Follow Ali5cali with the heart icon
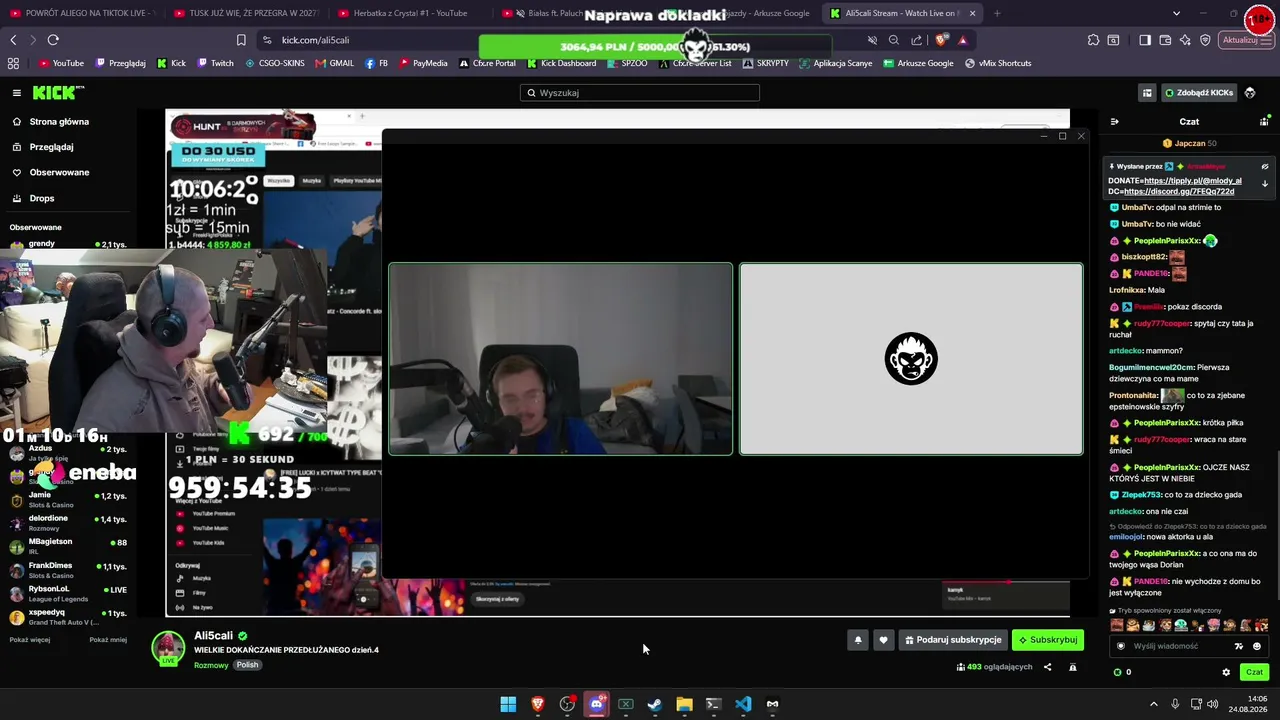The image size is (1280, 720). point(883,640)
